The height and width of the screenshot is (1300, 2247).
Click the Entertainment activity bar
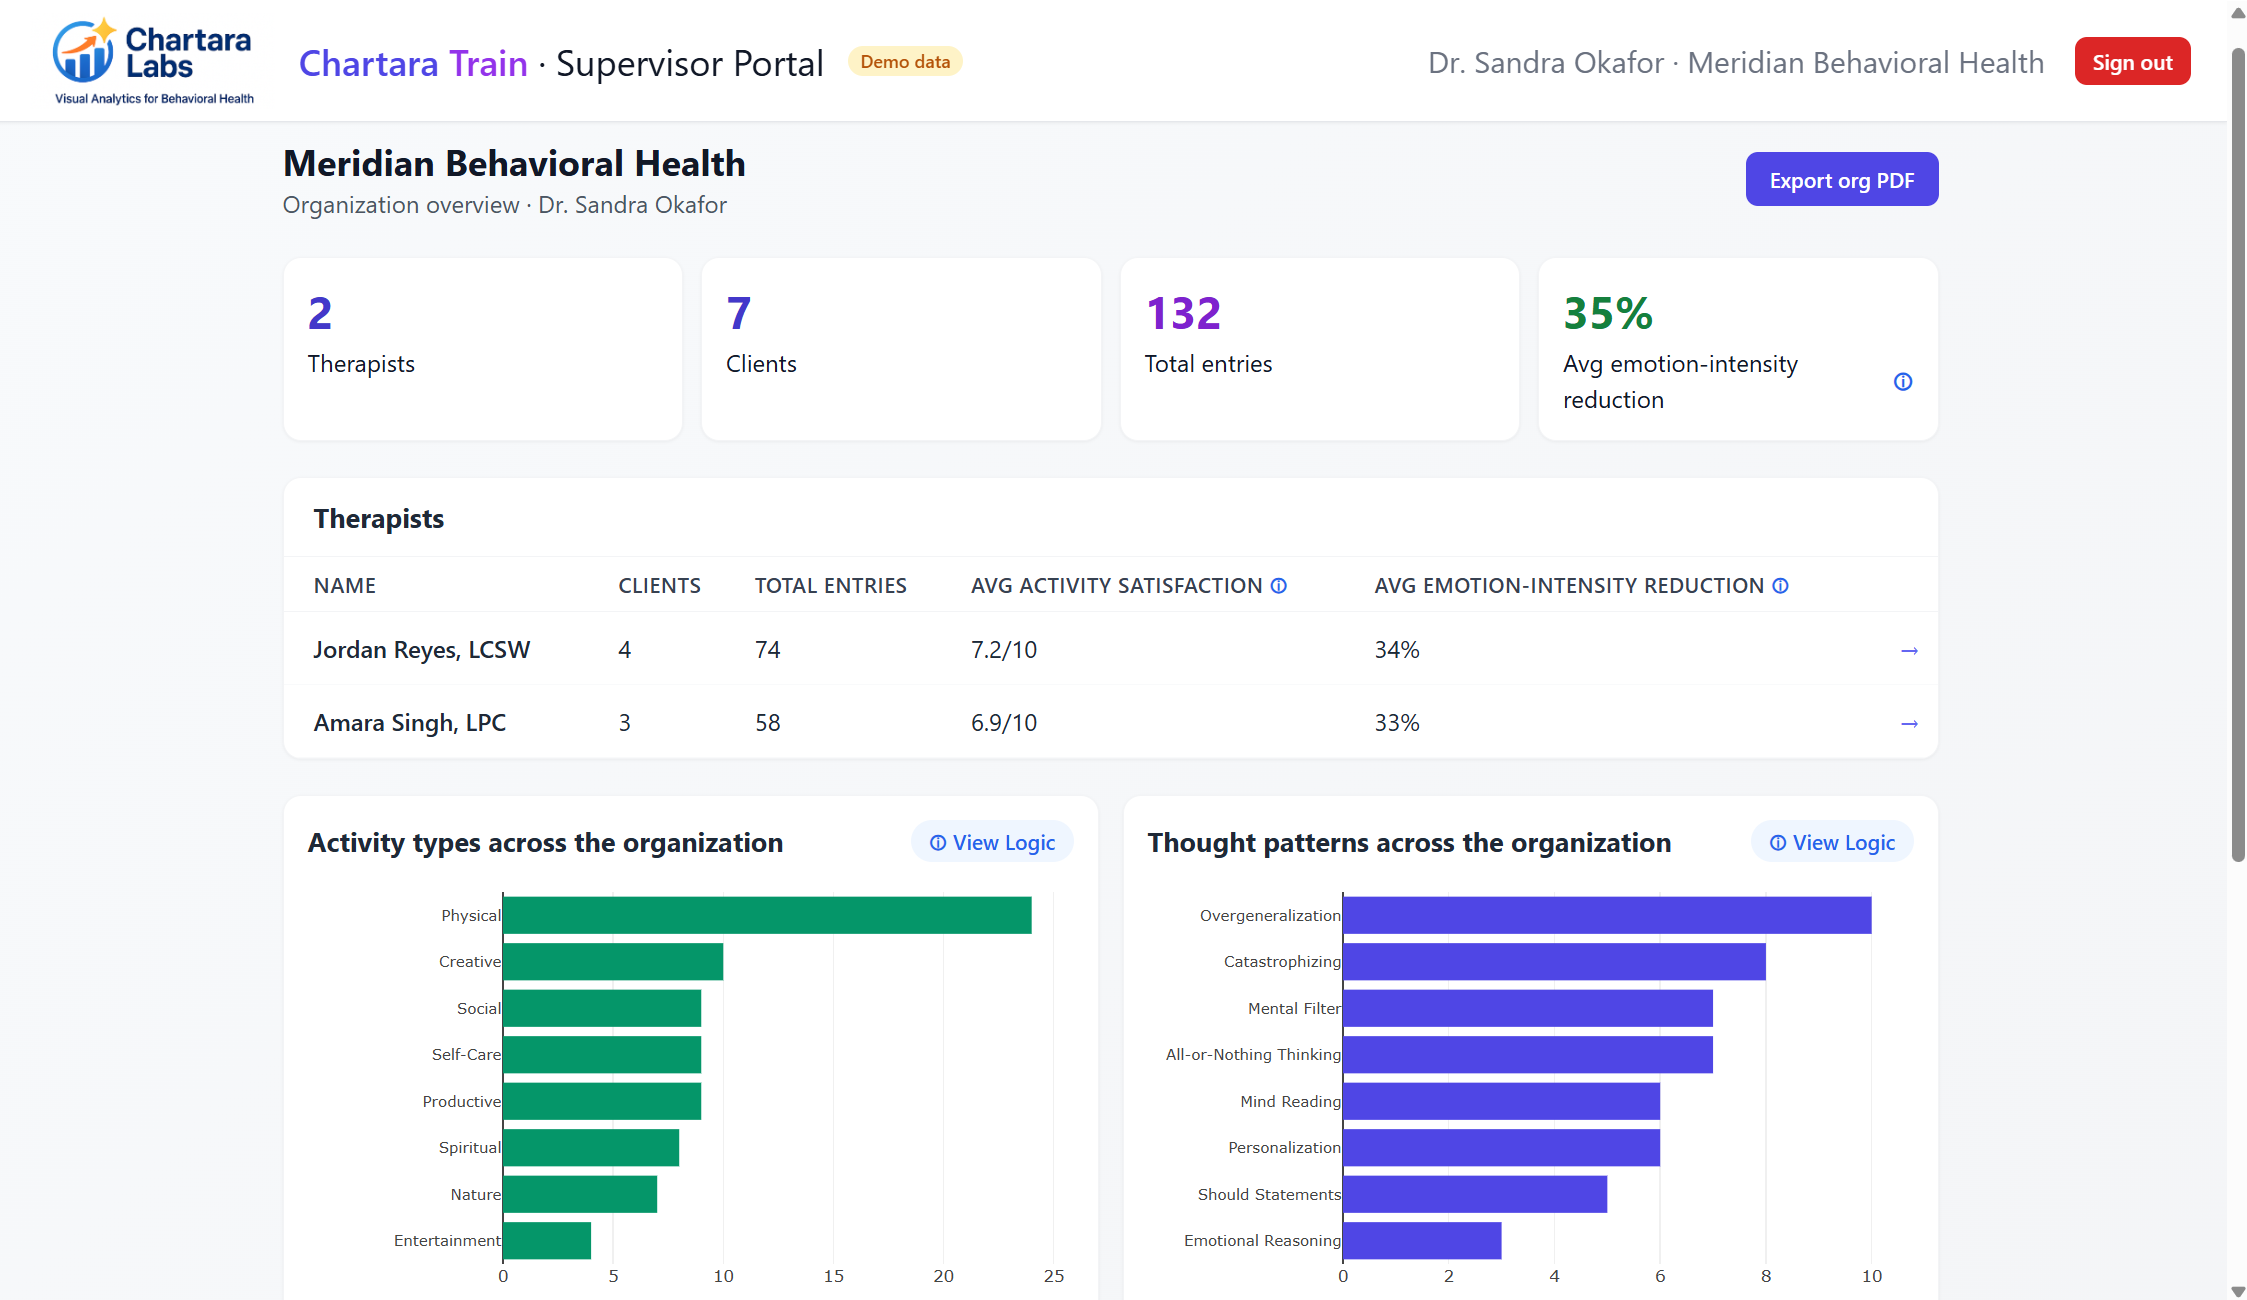pos(547,1241)
